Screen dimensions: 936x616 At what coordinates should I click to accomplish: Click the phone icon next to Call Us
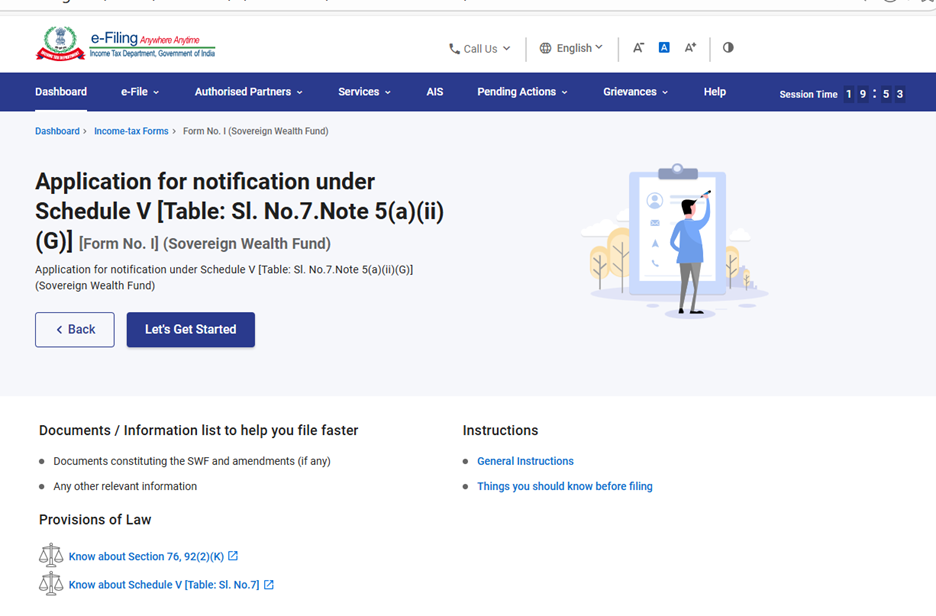point(452,47)
